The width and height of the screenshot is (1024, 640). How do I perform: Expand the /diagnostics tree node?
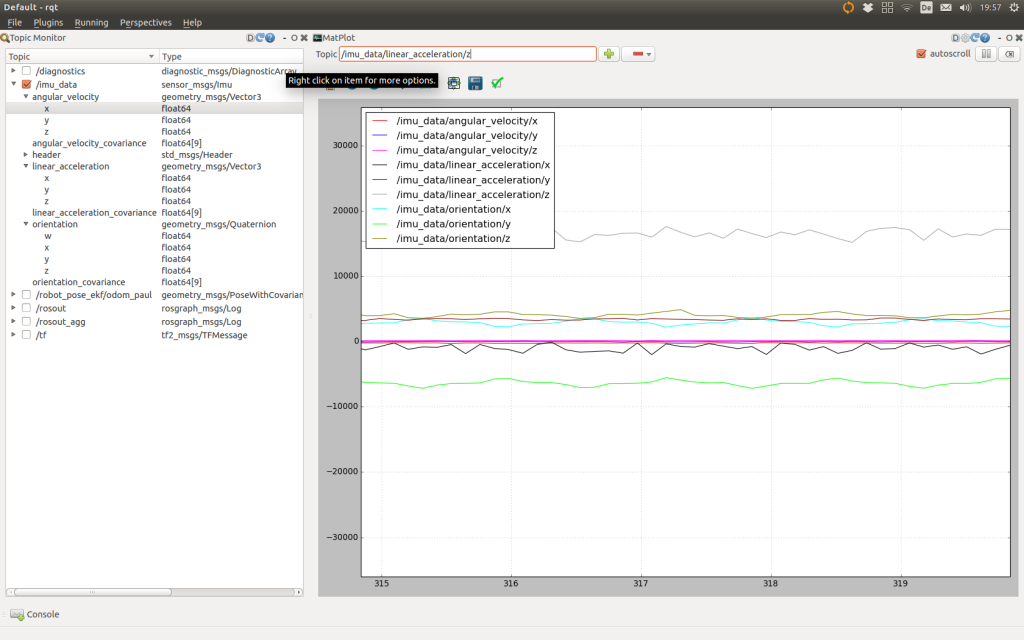[x=13, y=71]
